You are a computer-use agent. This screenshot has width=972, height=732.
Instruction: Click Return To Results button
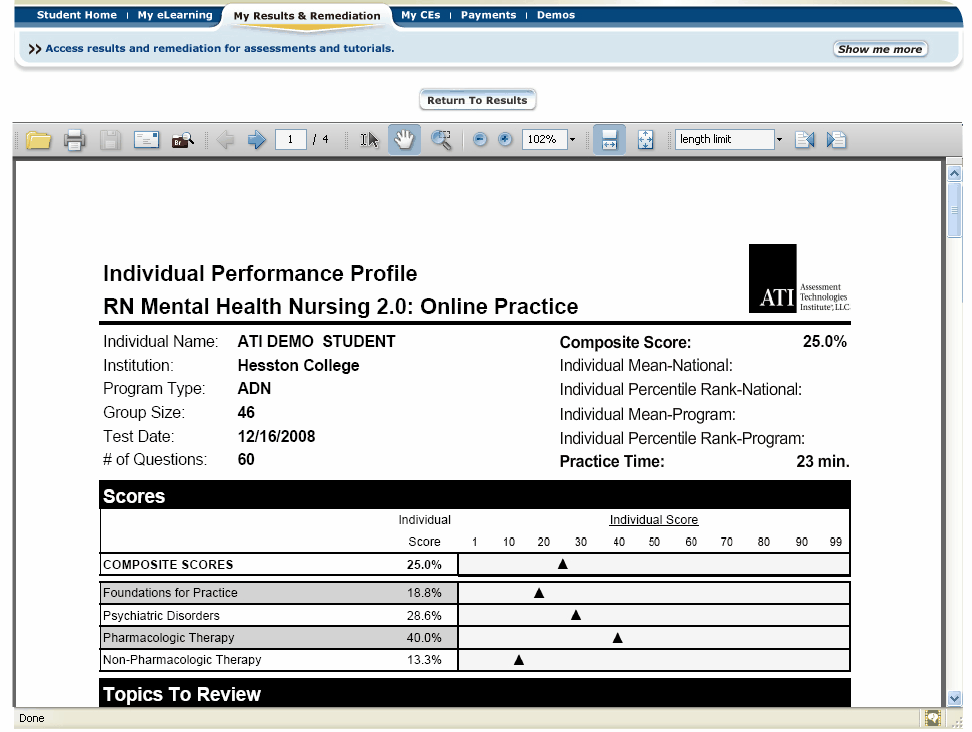pyautogui.click(x=477, y=100)
